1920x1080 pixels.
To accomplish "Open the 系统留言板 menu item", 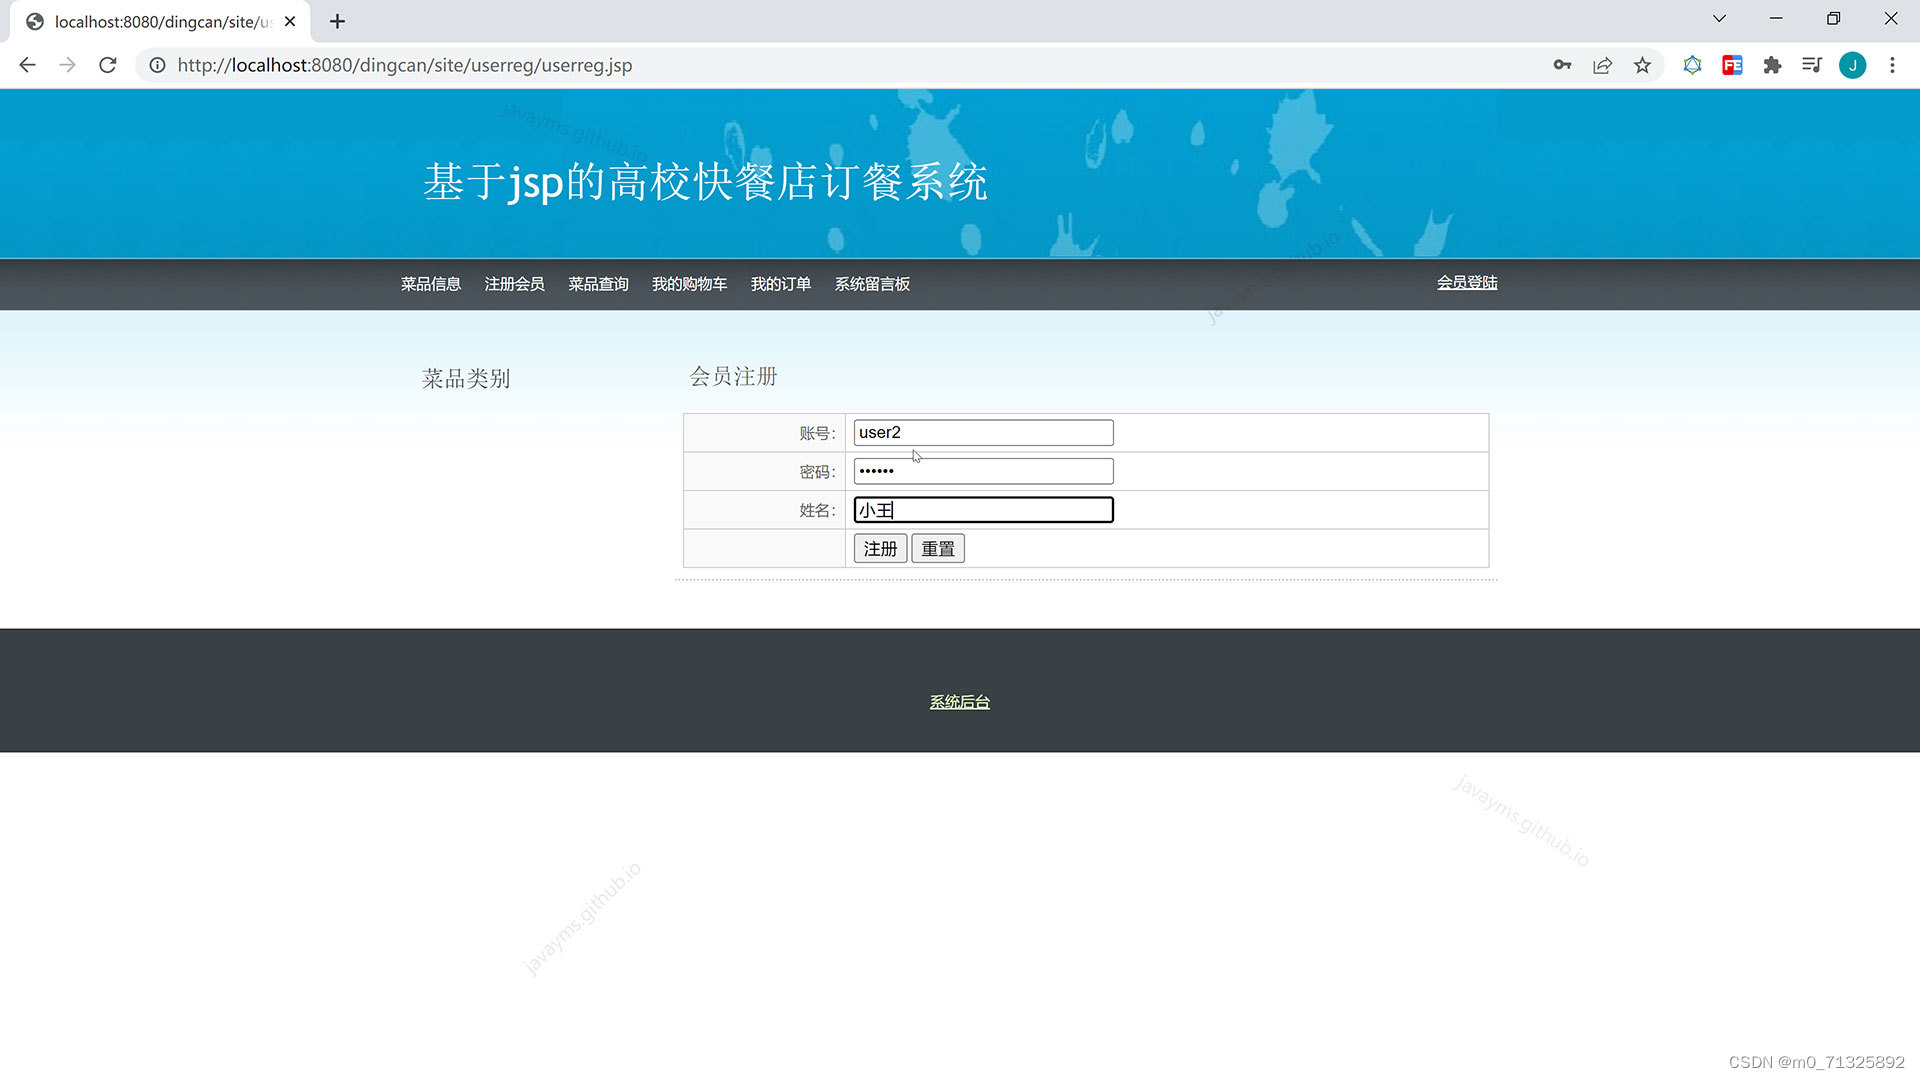I will click(871, 284).
